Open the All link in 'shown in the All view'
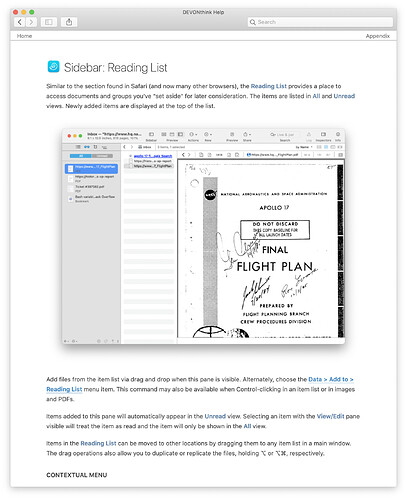The height and width of the screenshot is (499, 407). (247, 426)
